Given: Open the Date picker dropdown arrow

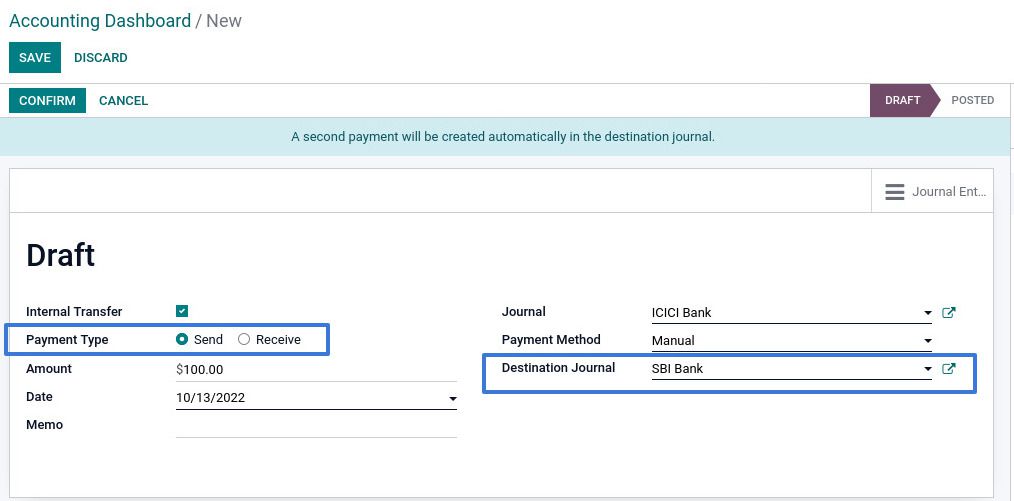Looking at the screenshot, I should point(452,399).
